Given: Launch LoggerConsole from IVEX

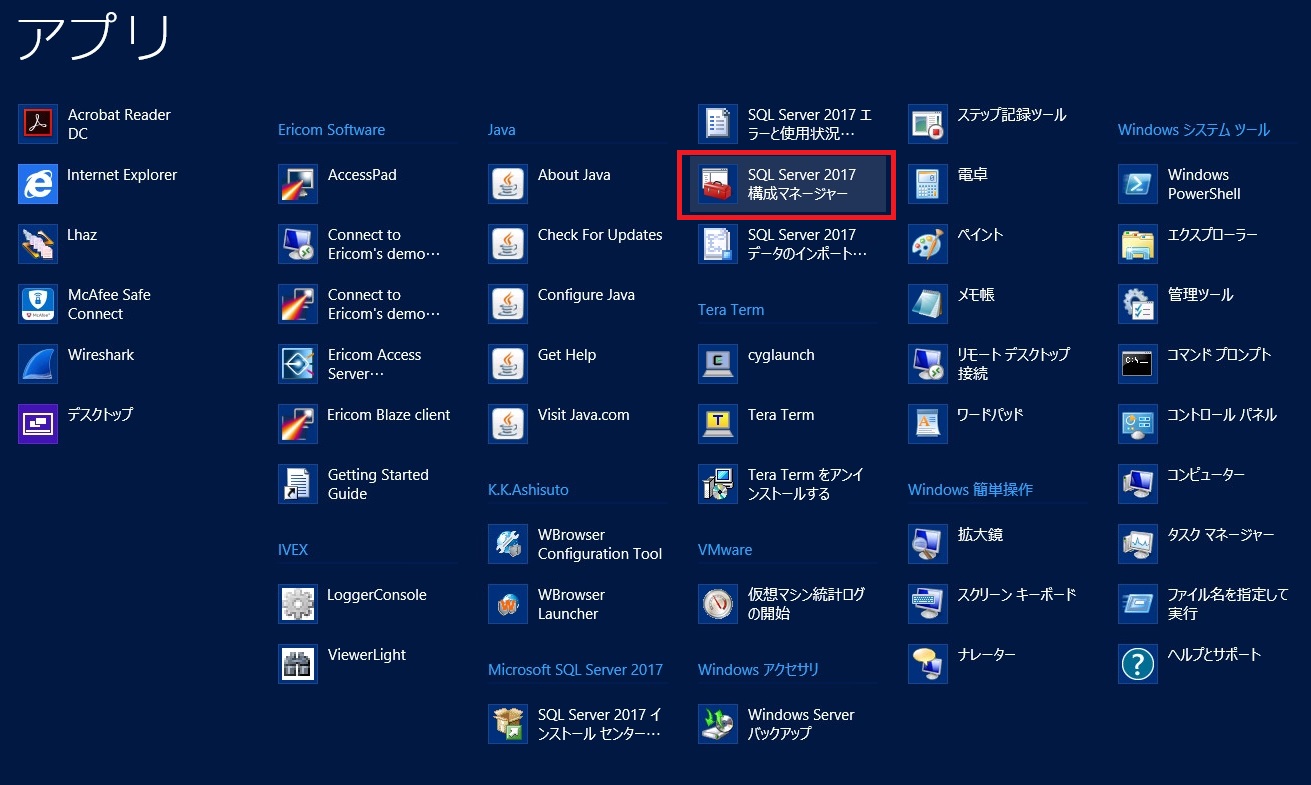Looking at the screenshot, I should pyautogui.click(x=376, y=595).
